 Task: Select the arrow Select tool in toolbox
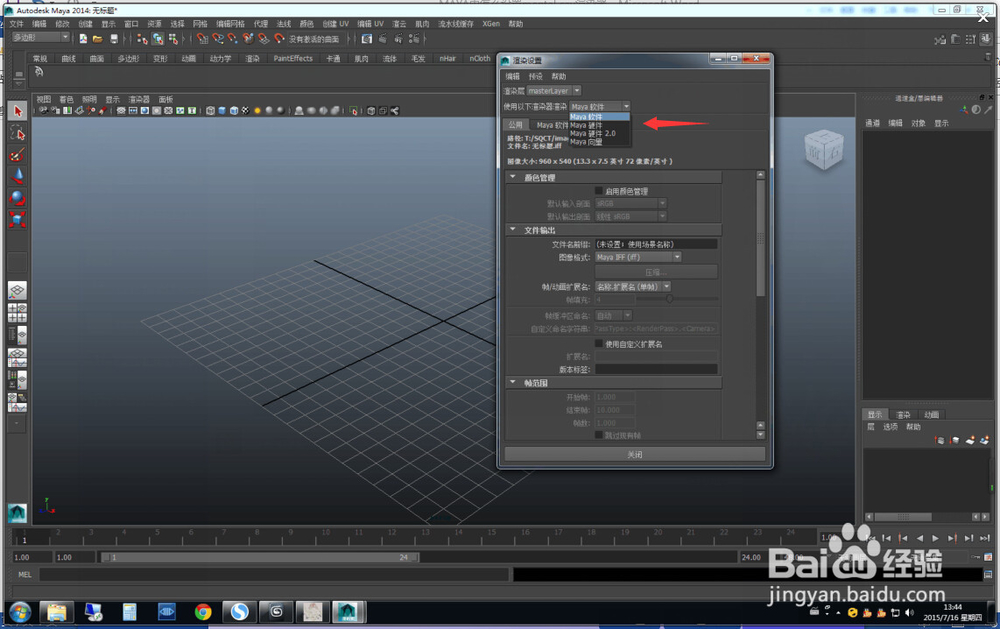[x=17, y=111]
